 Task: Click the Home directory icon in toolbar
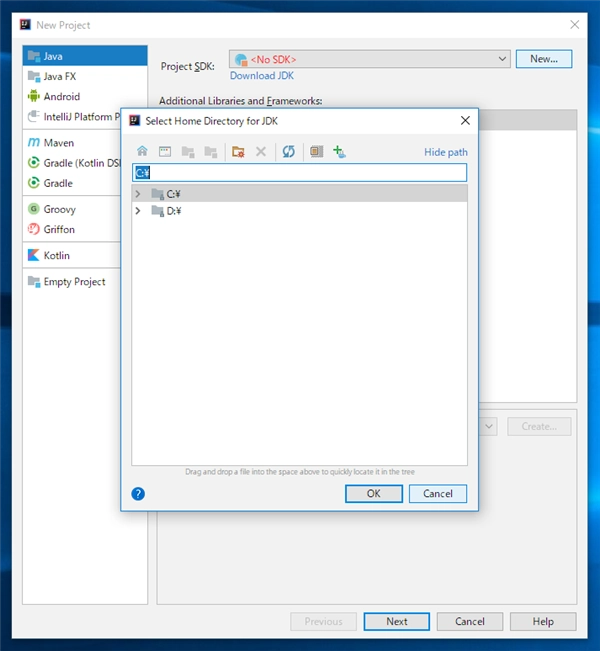(142, 151)
